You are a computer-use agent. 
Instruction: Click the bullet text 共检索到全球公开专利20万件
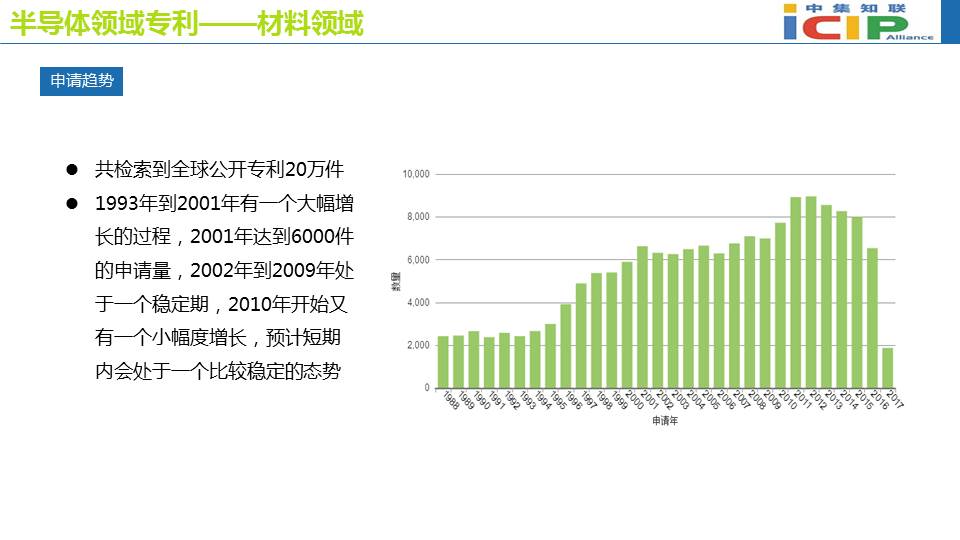click(219, 169)
